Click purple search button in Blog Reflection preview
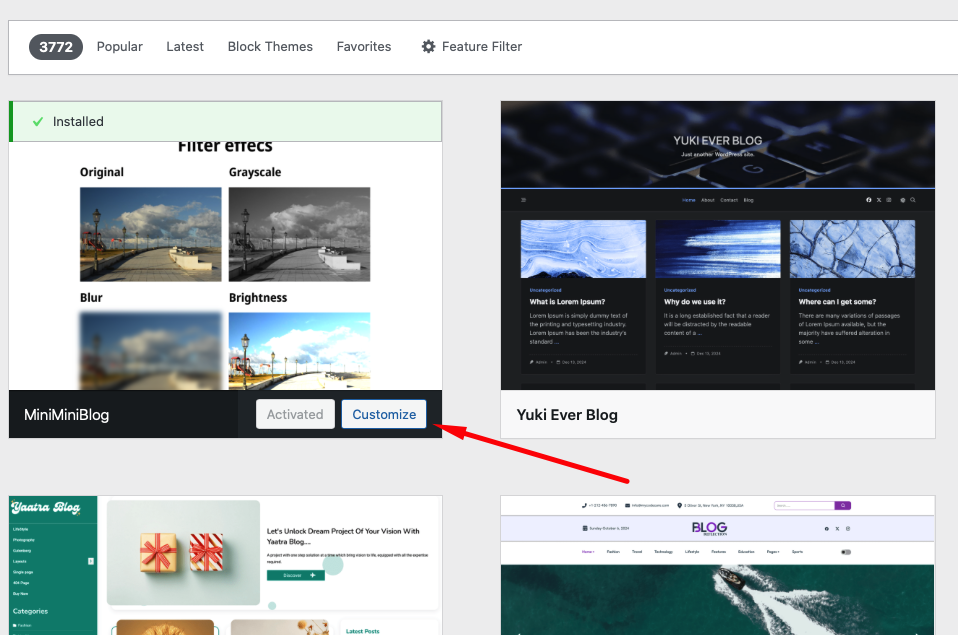 pyautogui.click(x=842, y=506)
